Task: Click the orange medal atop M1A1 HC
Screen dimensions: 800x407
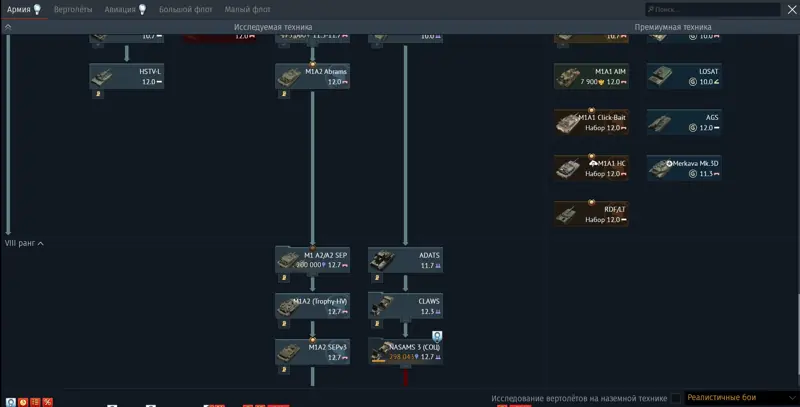Action: (x=591, y=156)
